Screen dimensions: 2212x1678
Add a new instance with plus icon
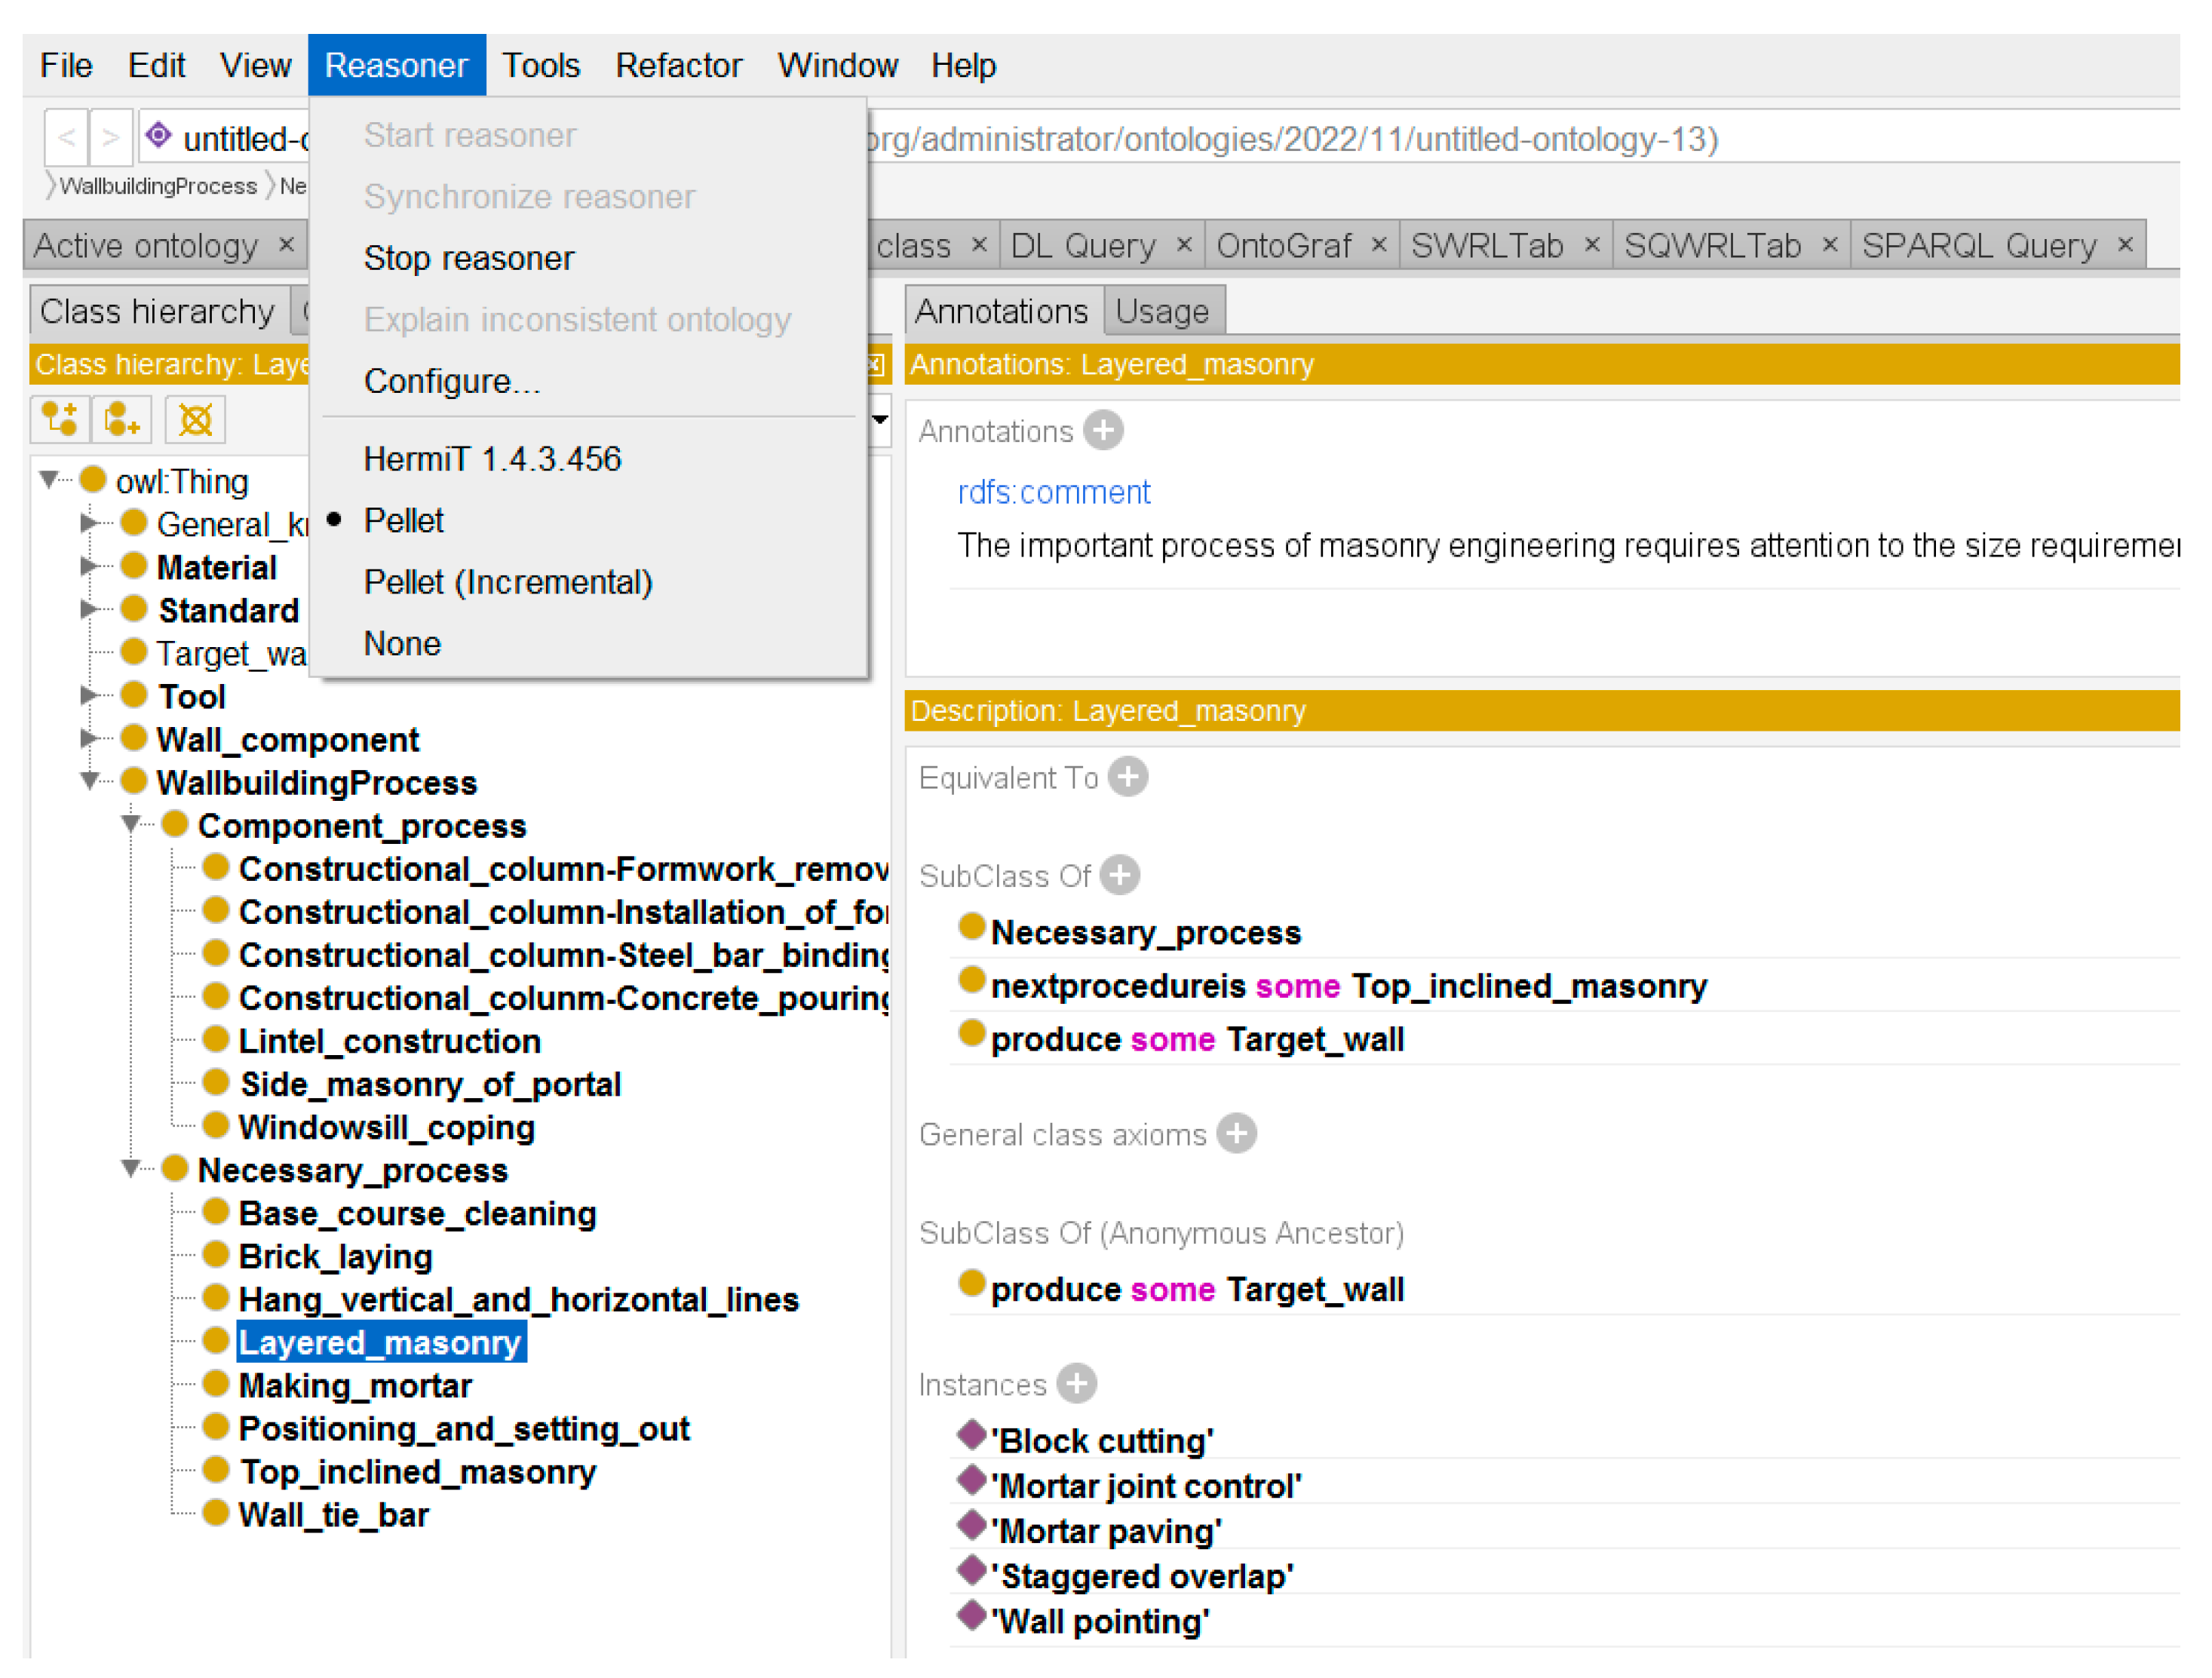(x=1076, y=1384)
